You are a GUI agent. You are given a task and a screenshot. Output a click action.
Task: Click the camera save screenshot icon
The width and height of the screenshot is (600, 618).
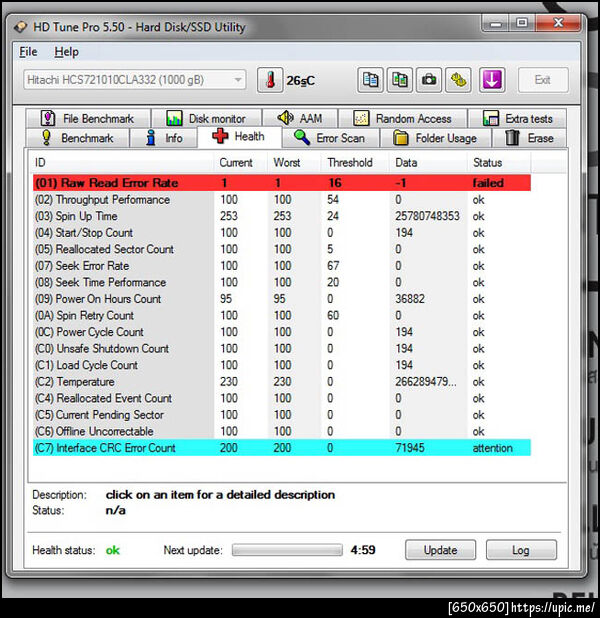pyautogui.click(x=429, y=80)
